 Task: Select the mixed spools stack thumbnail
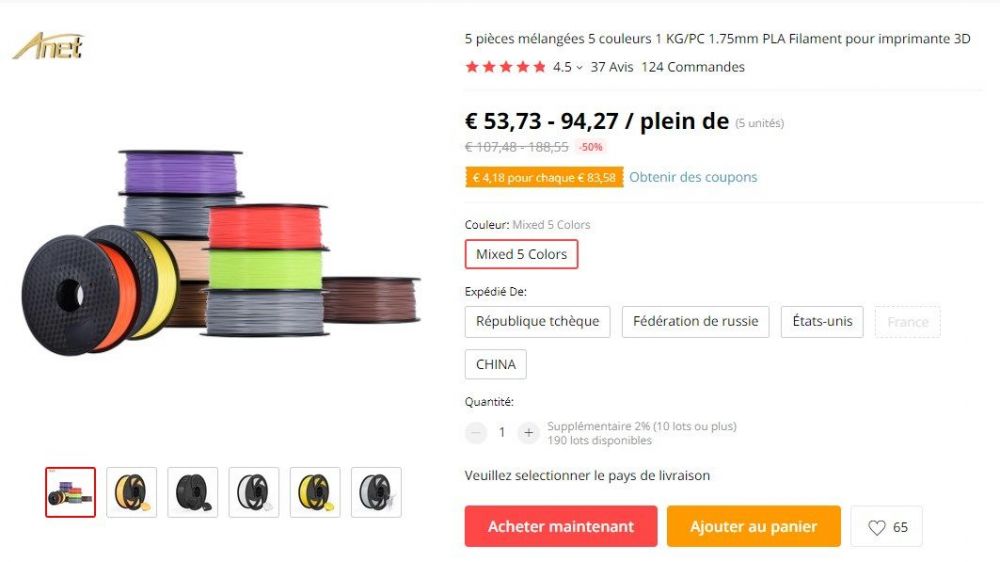coord(70,492)
